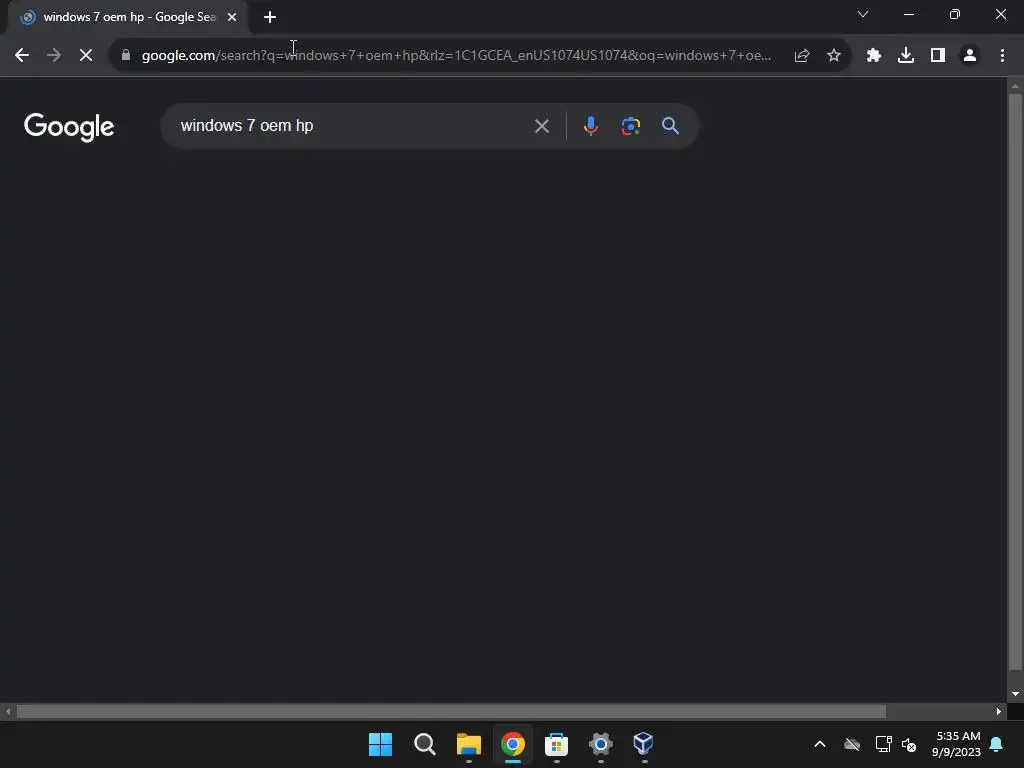Open the tab search chevron
This screenshot has width=1024, height=768.
pos(863,14)
